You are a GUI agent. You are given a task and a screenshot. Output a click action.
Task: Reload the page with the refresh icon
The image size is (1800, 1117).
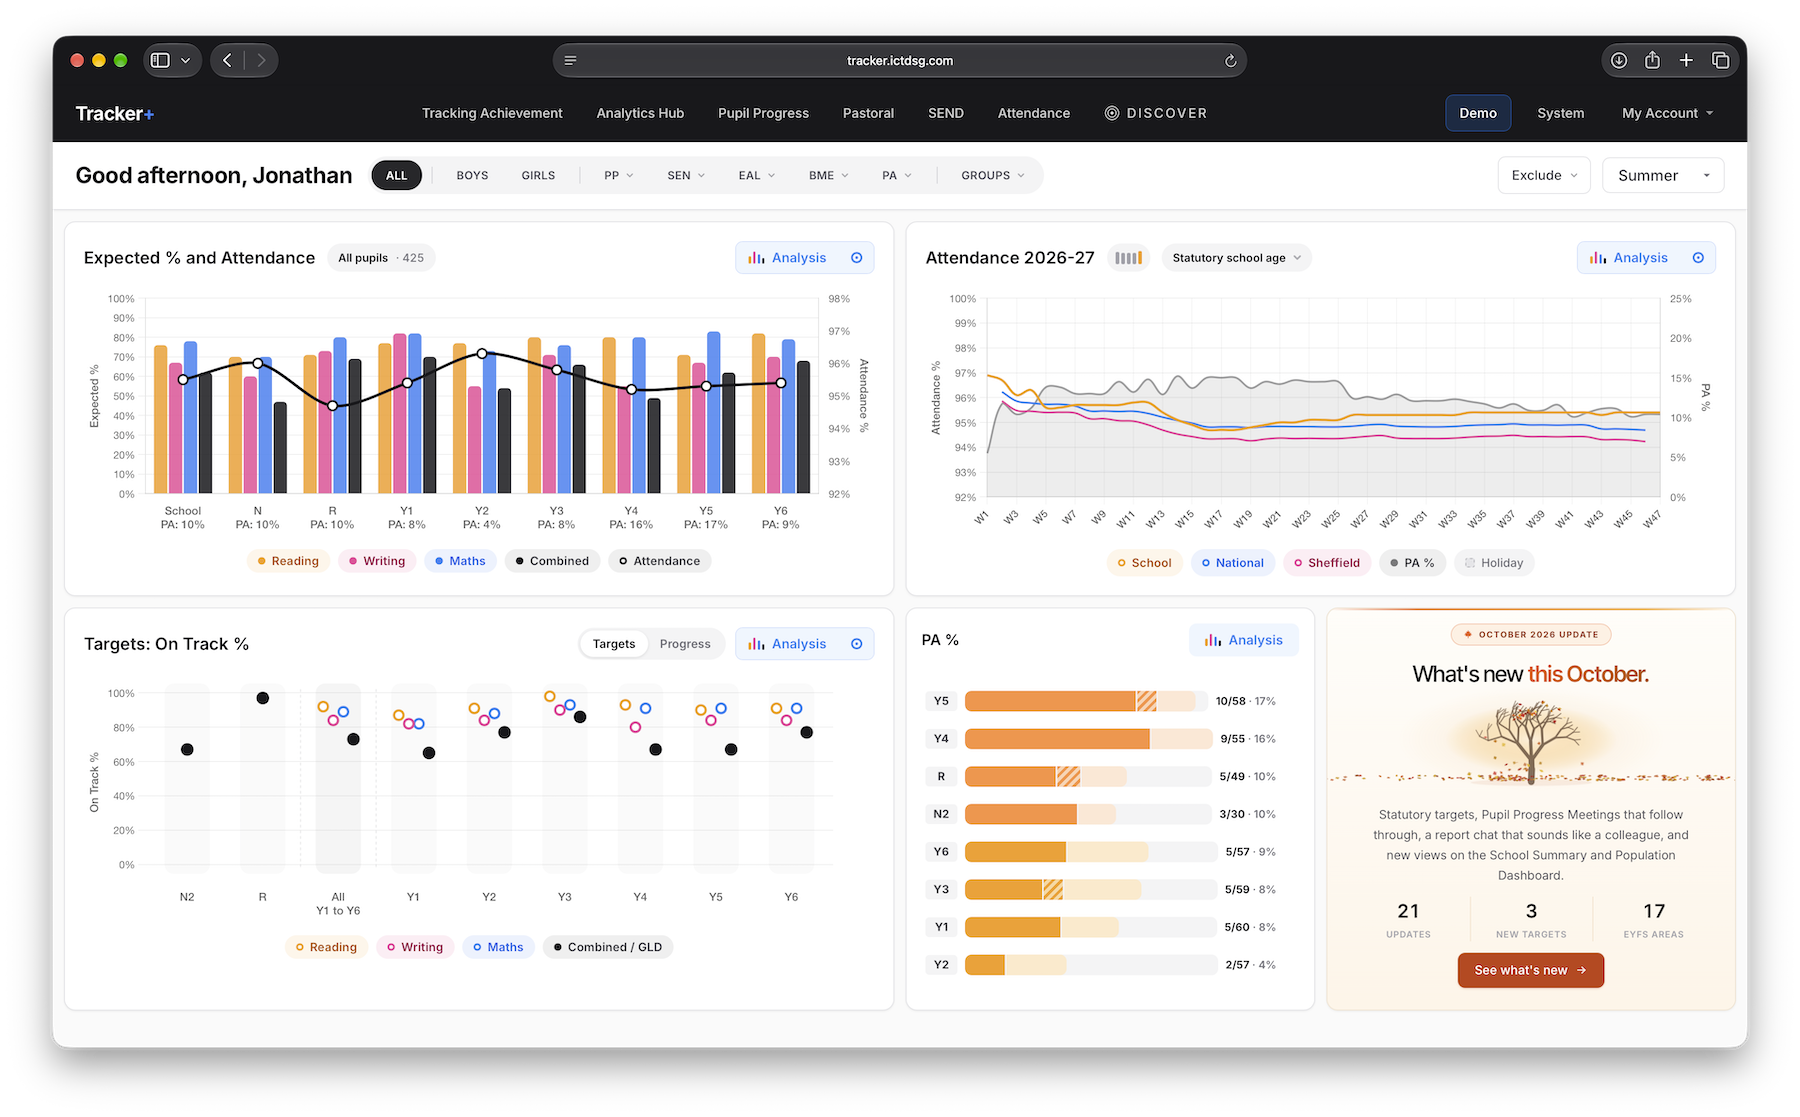pos(1230,61)
